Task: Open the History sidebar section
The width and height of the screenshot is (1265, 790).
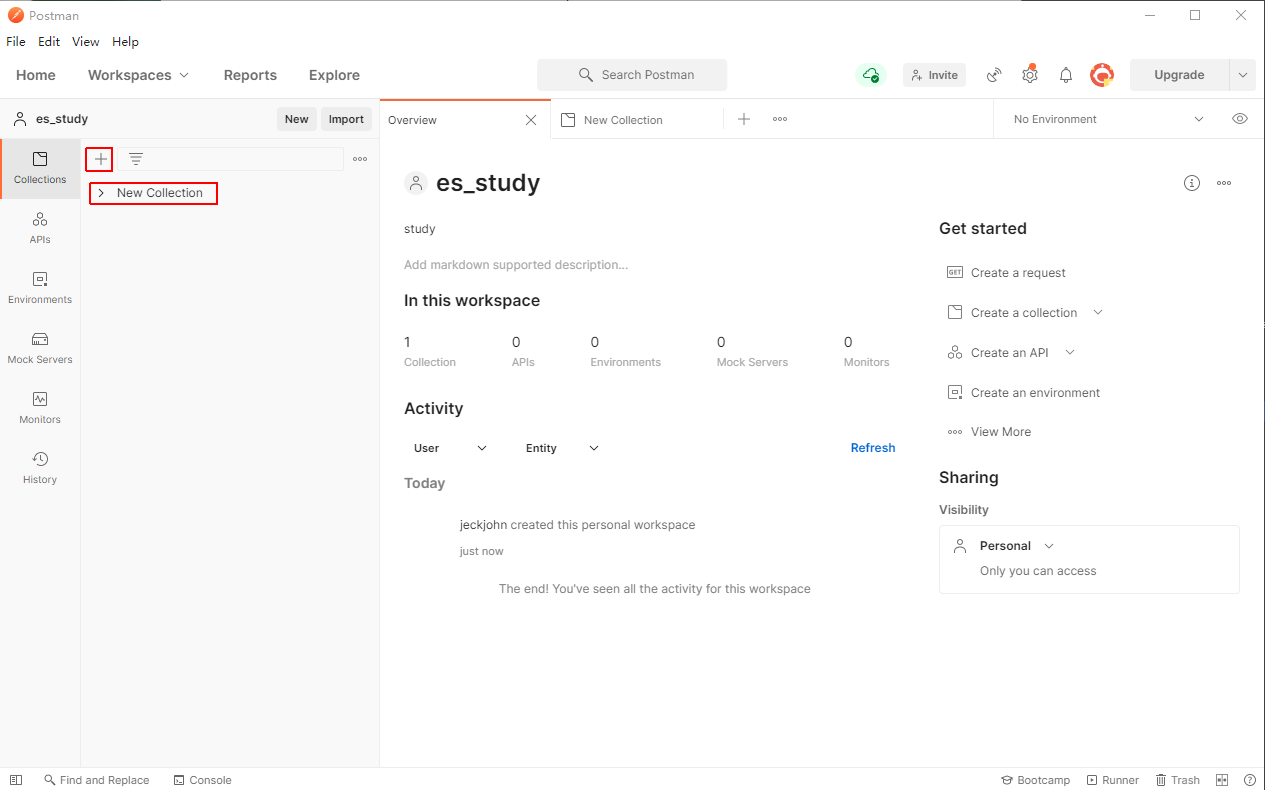Action: tap(40, 468)
